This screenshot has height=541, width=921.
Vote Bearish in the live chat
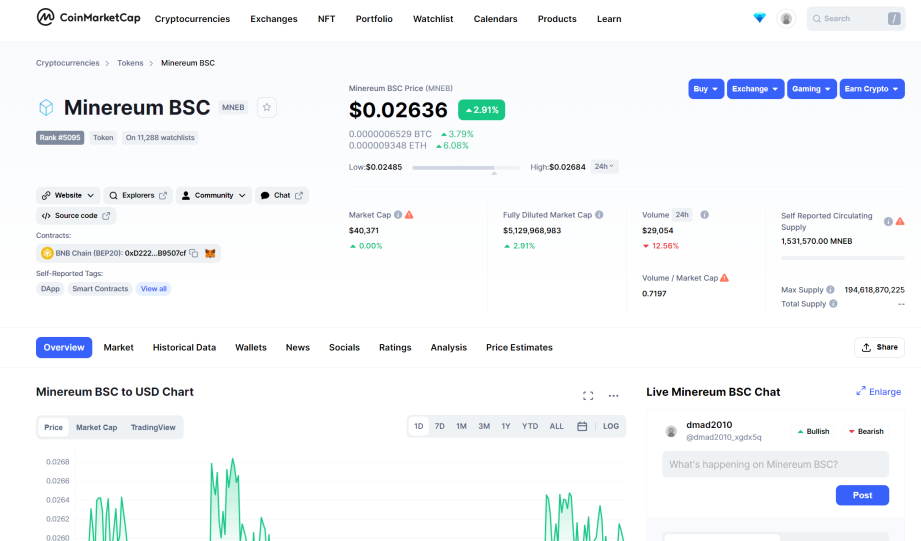(866, 431)
